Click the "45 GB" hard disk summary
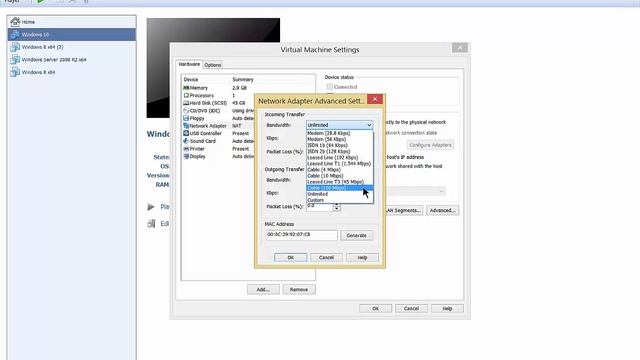This screenshot has height=360, width=640. (239, 103)
